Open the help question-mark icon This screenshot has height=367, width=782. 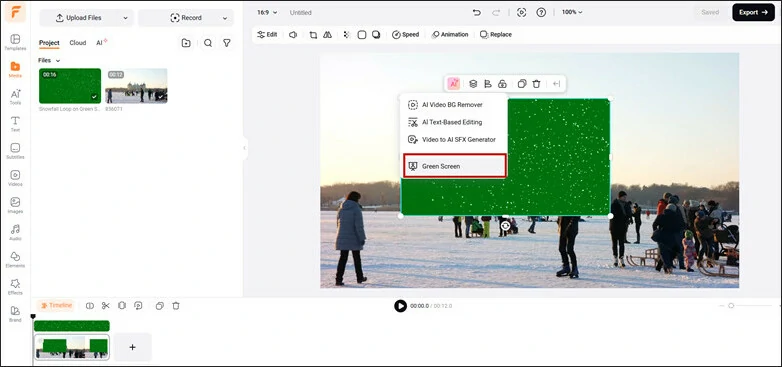[x=541, y=12]
